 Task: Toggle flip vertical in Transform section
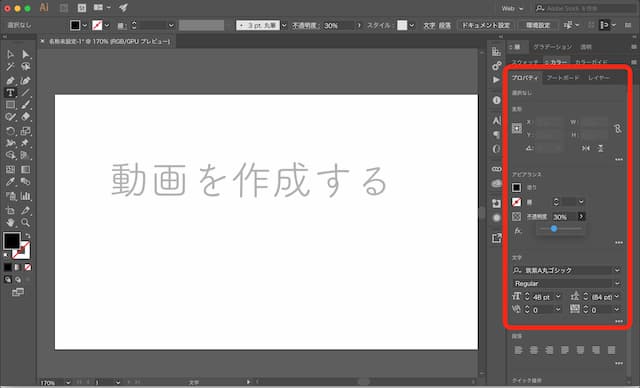(x=600, y=148)
